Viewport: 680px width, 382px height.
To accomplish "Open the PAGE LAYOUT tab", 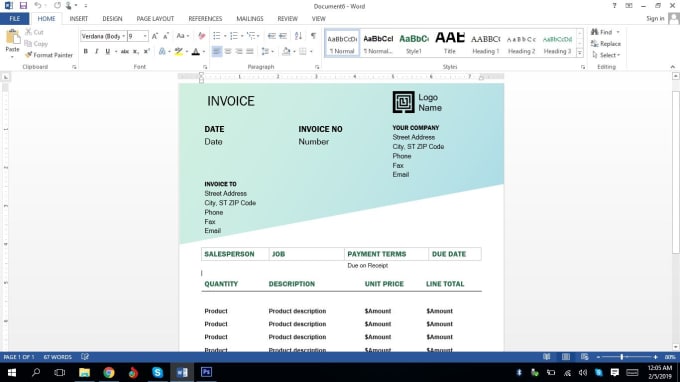I will (155, 19).
